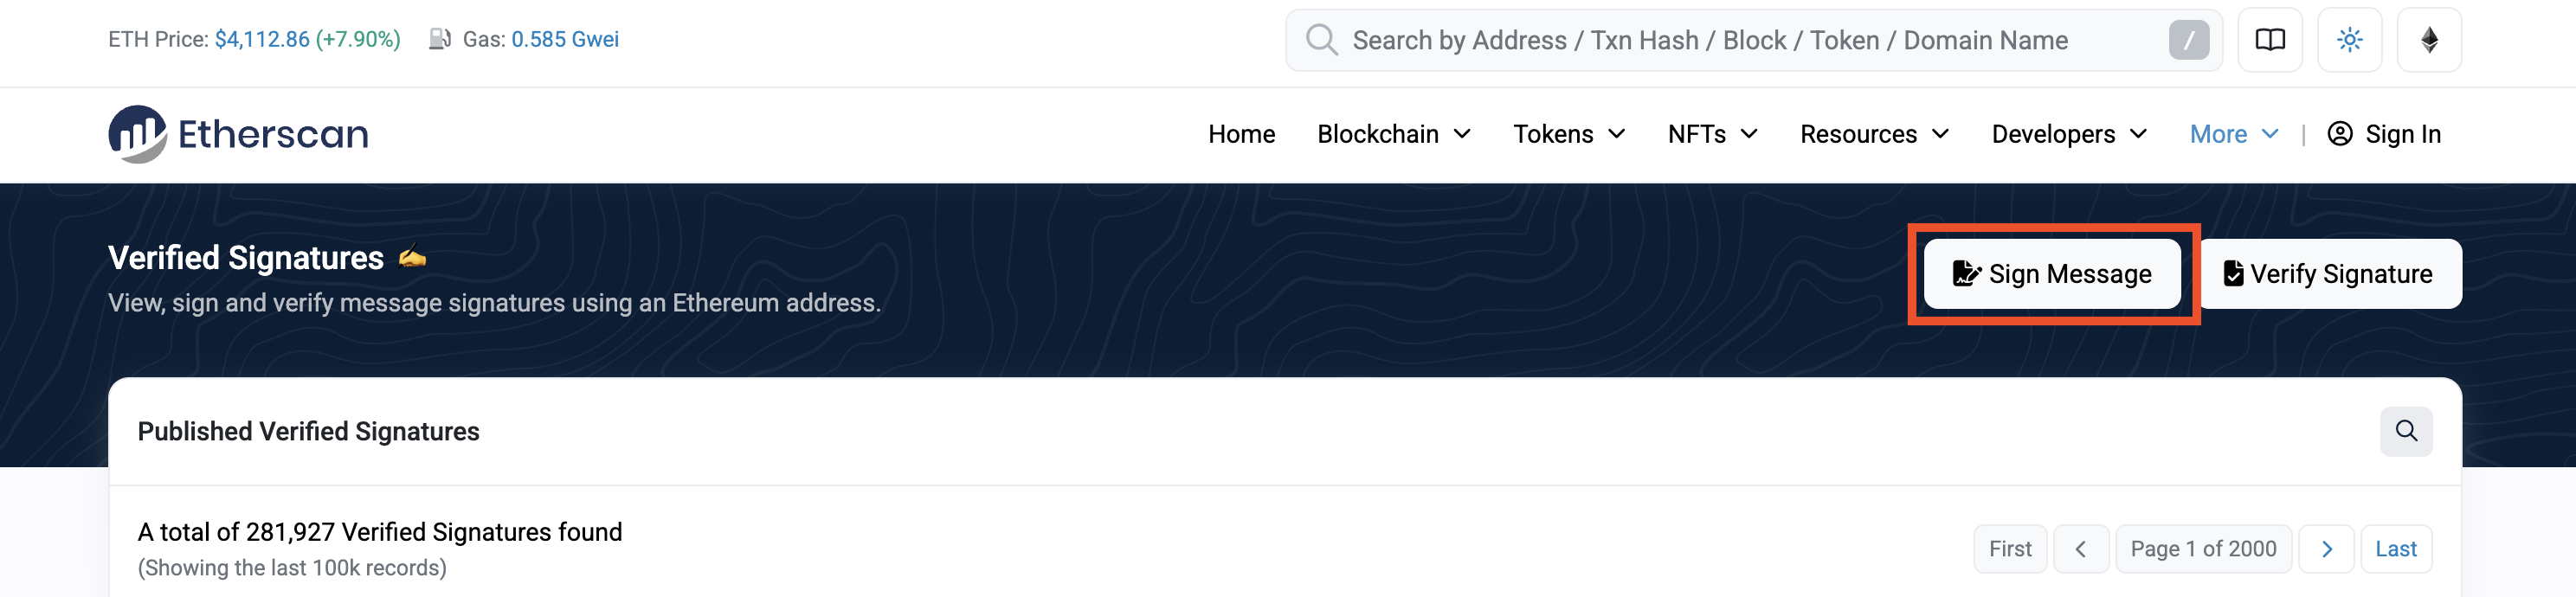Click the gas pump icon
This screenshot has height=597, width=2576.
tap(439, 39)
